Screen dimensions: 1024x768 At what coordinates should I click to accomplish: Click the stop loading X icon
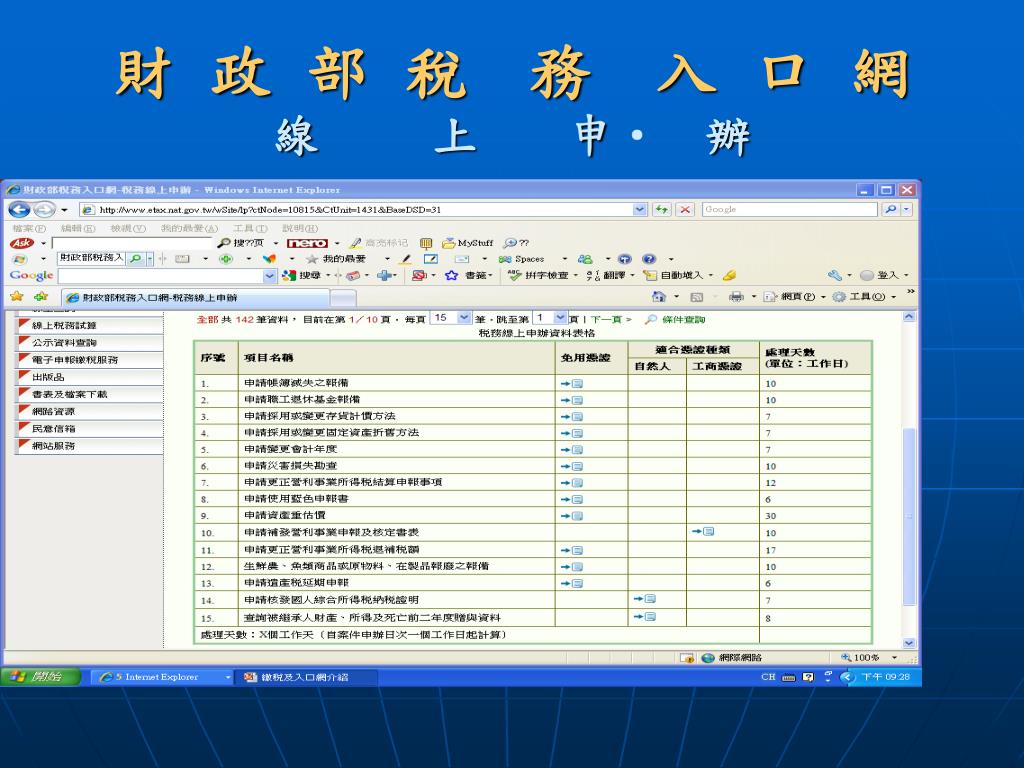coord(684,210)
